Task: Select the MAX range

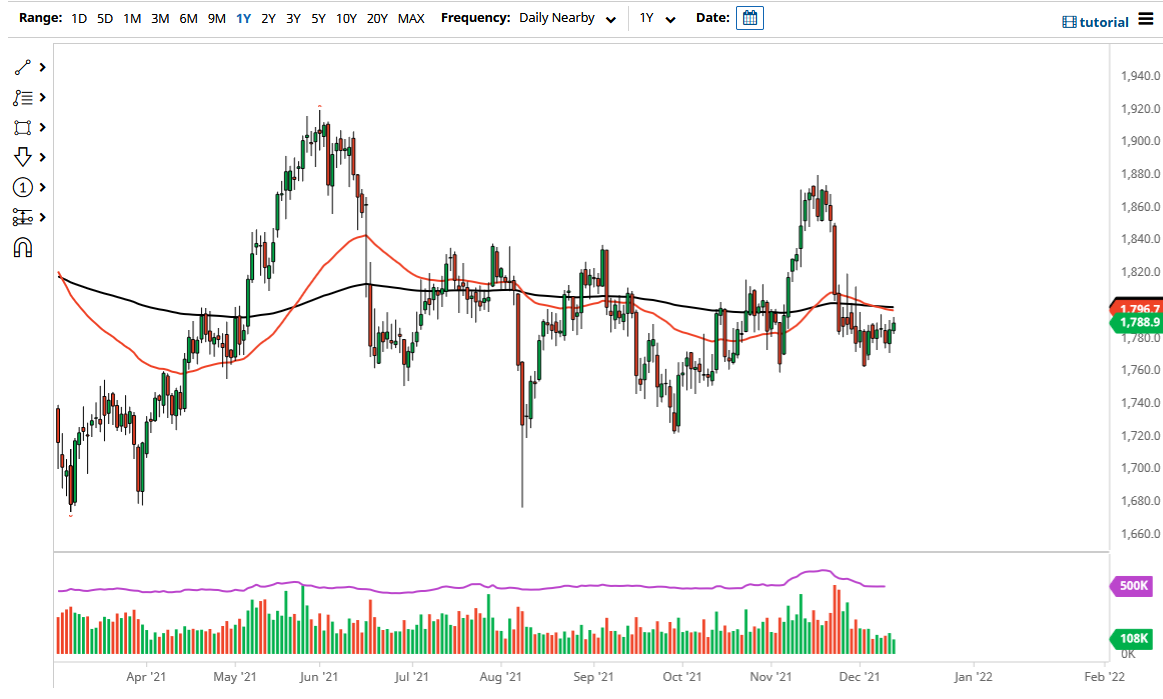Action: coord(411,19)
